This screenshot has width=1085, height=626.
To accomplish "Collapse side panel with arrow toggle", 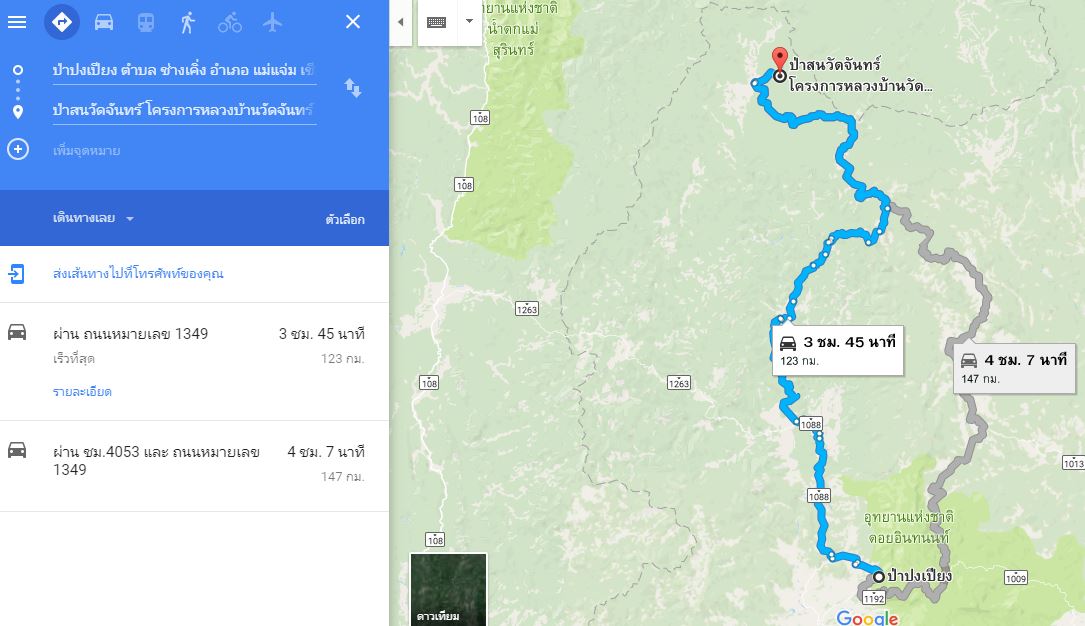I will pyautogui.click(x=401, y=22).
